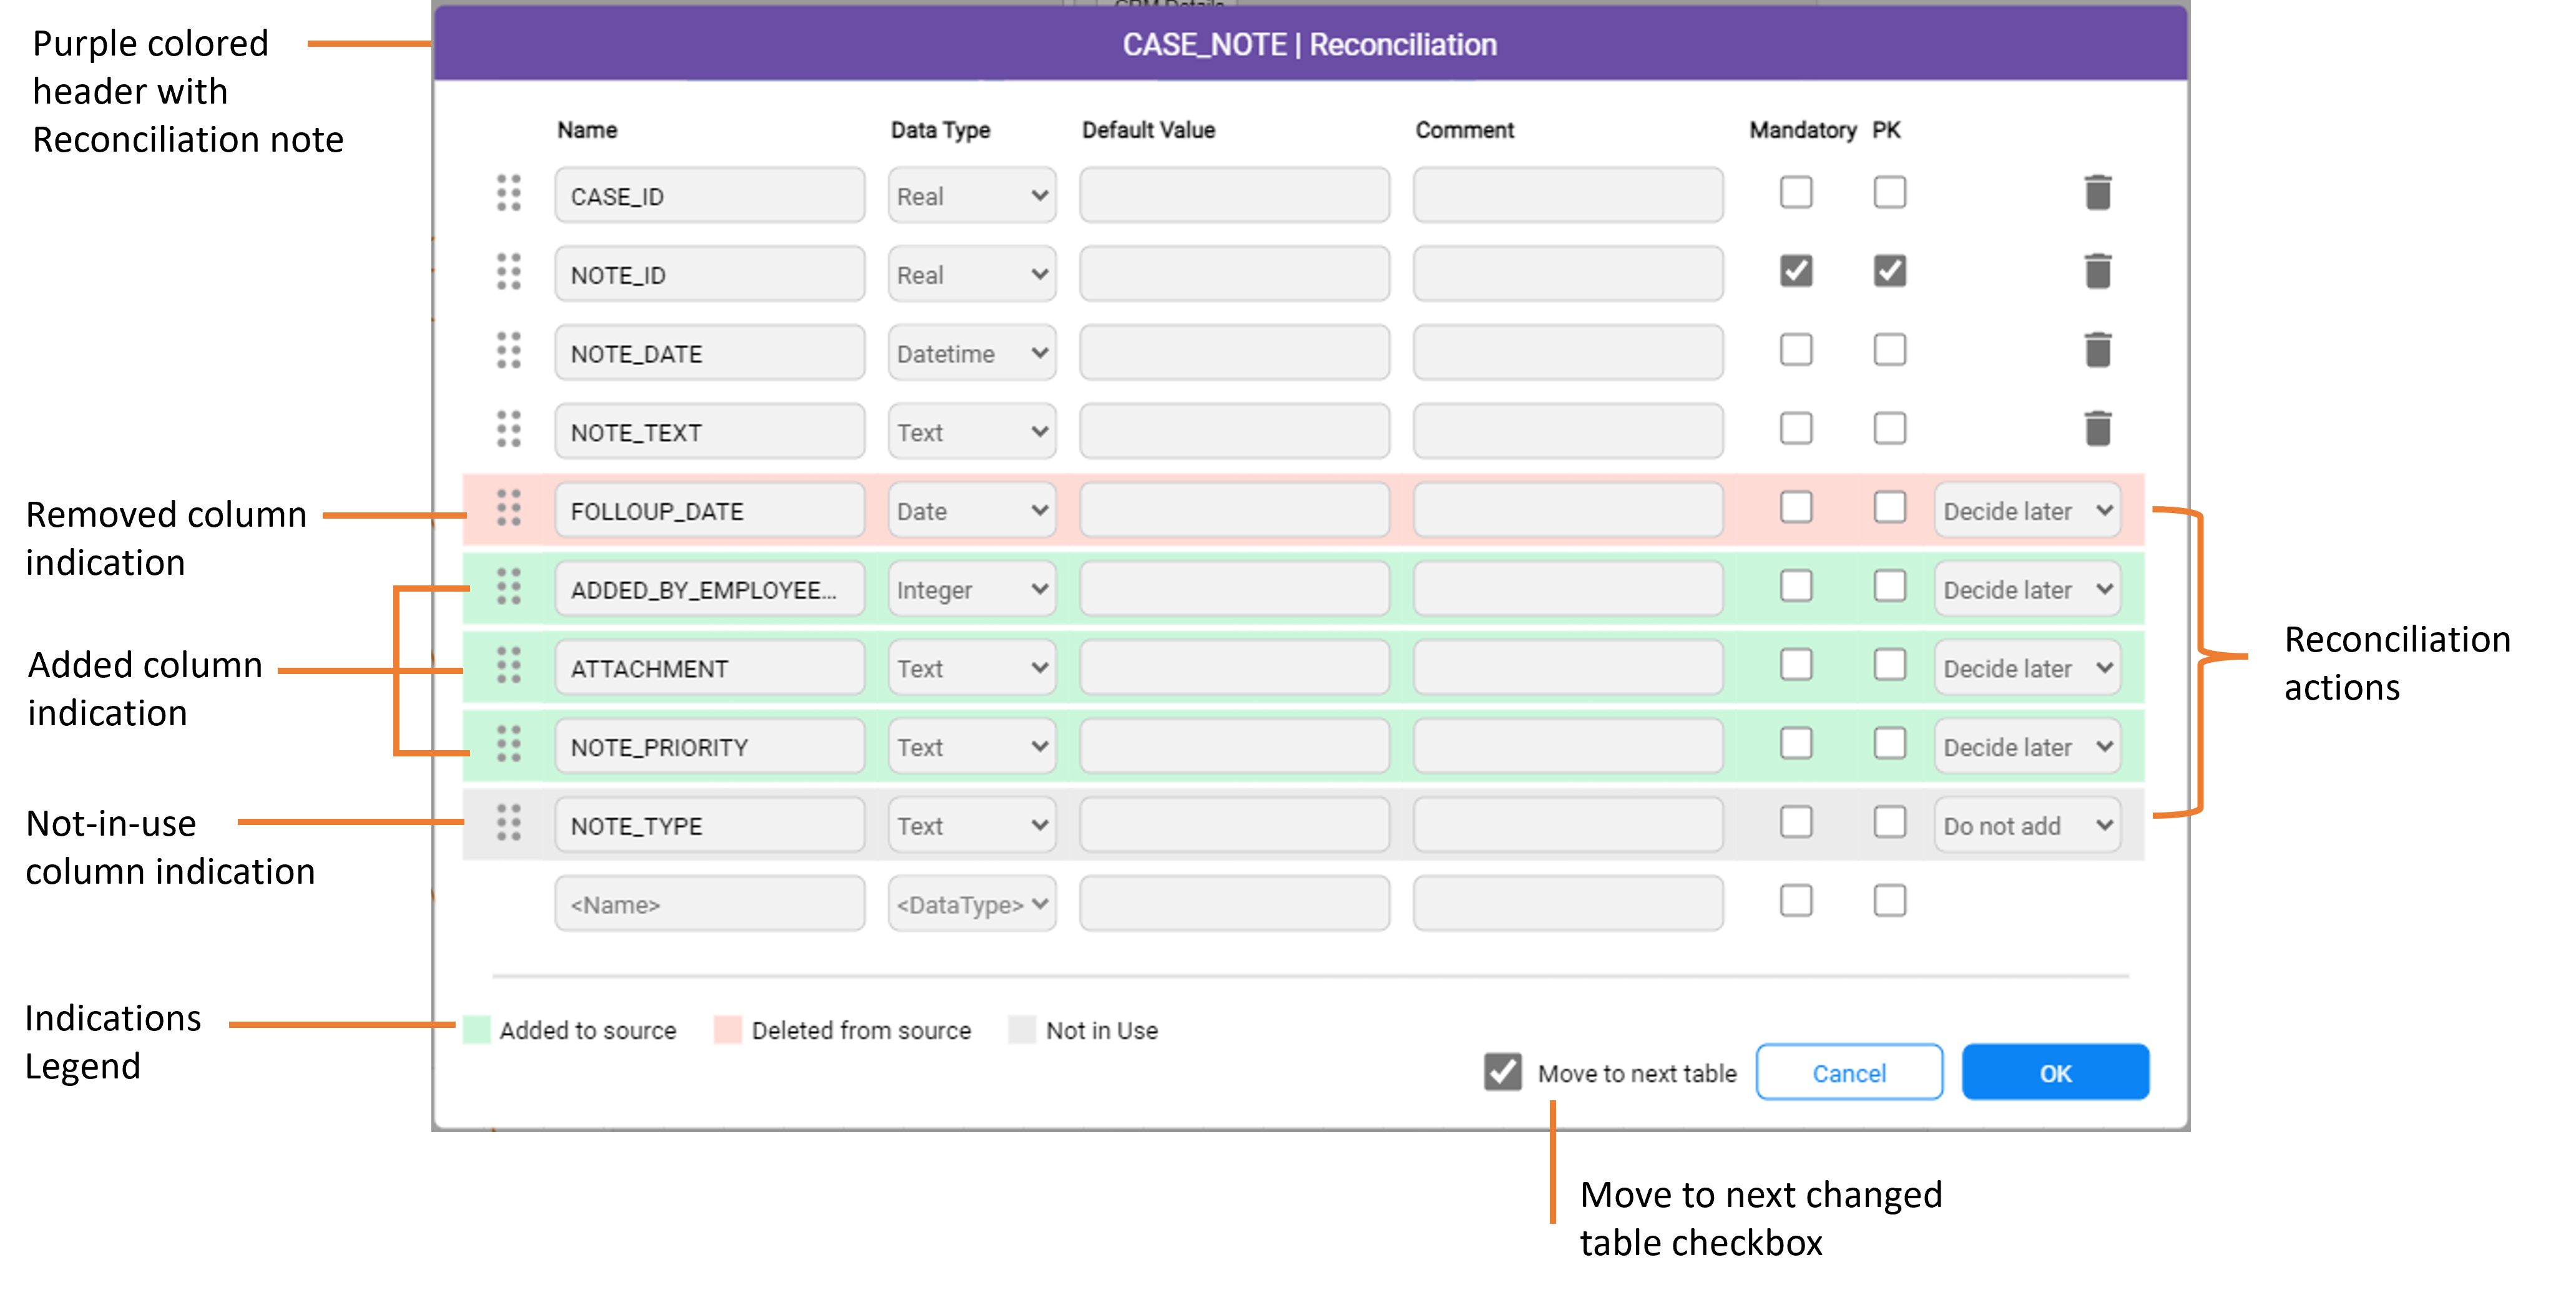Click trash icon beside NOTE_TEXT row
The image size is (2576, 1290).
click(x=2097, y=429)
